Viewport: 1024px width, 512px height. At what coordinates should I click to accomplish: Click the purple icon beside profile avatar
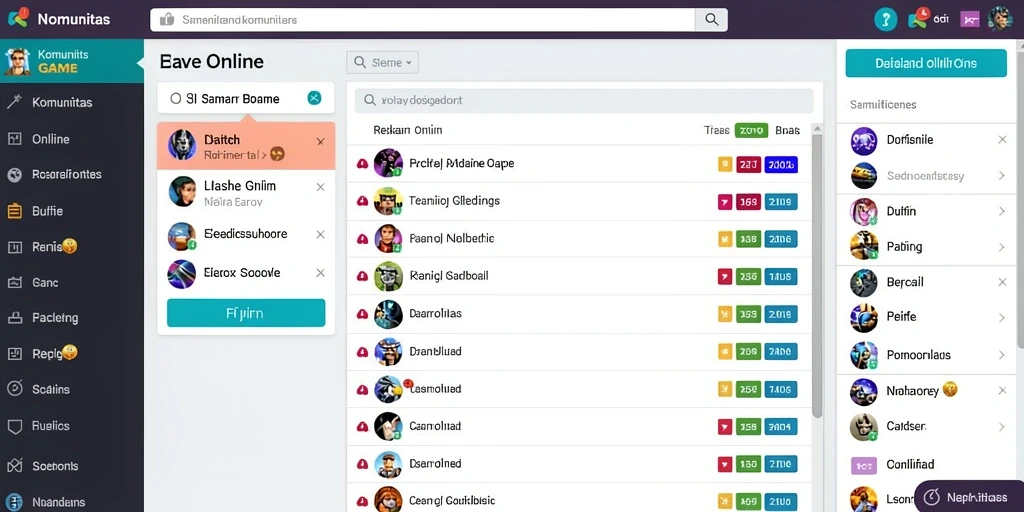(x=970, y=20)
